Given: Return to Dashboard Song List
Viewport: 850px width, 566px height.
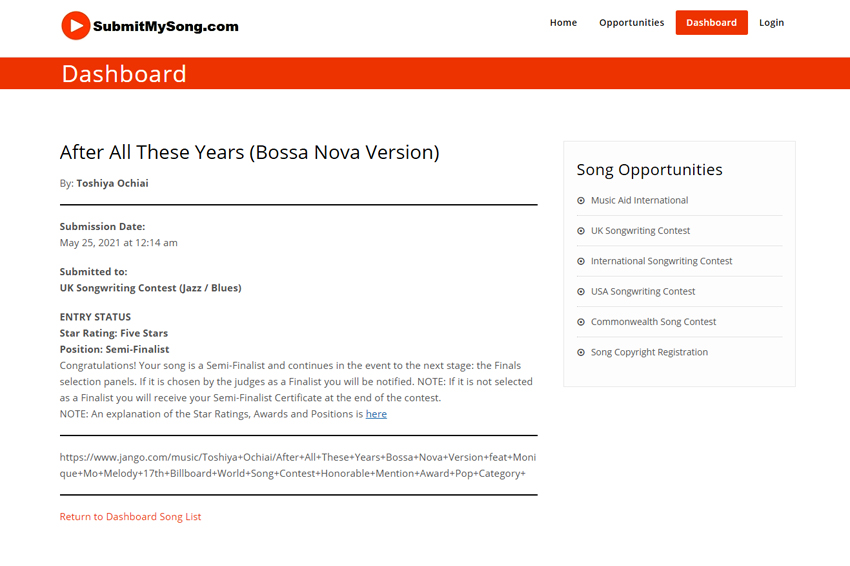Looking at the screenshot, I should pos(130,517).
